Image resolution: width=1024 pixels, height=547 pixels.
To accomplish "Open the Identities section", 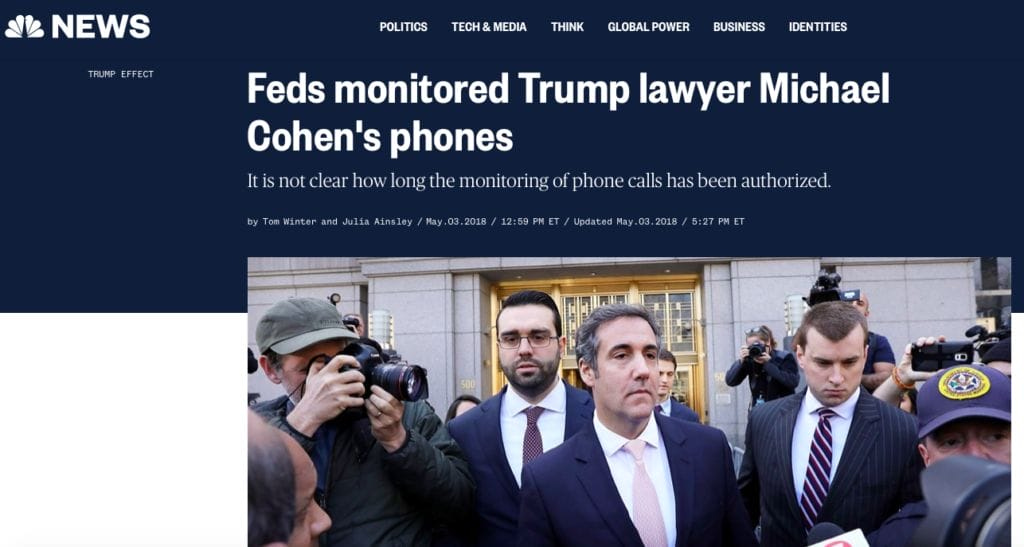I will (x=818, y=27).
